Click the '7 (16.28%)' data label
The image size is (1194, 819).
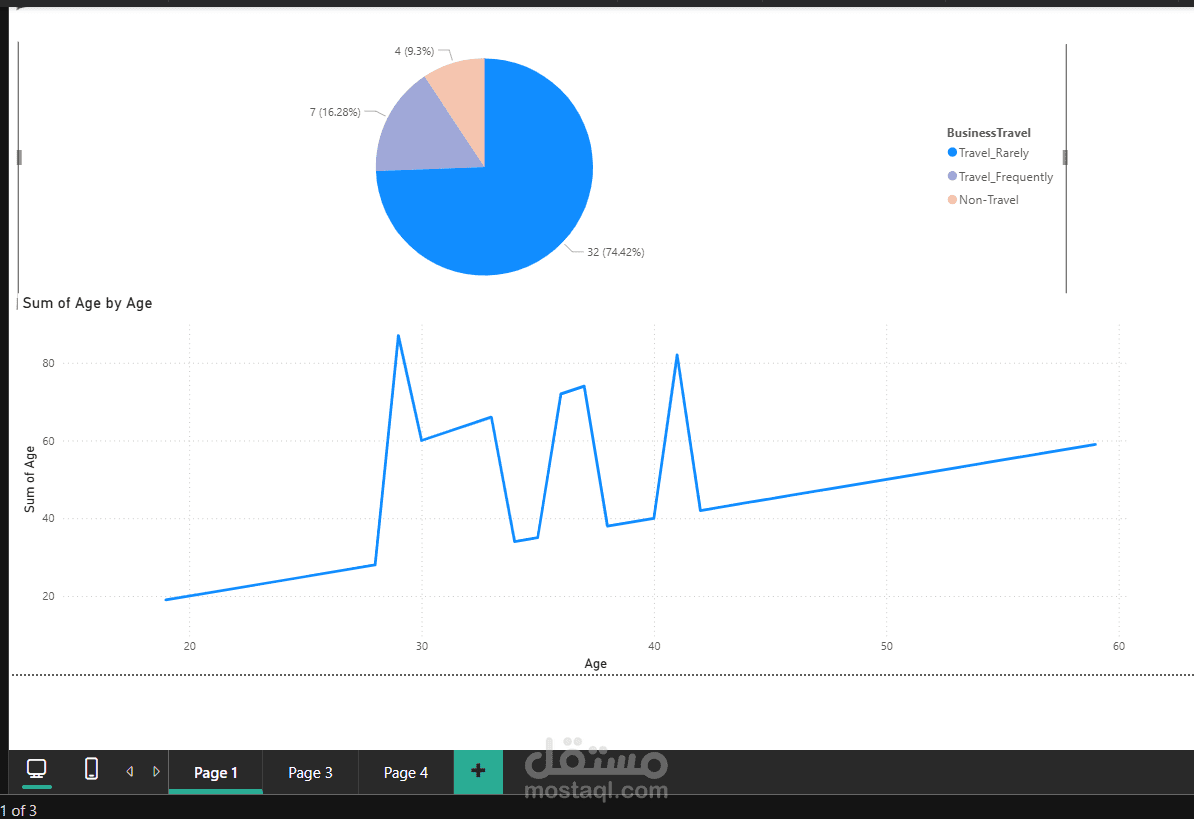tap(335, 112)
